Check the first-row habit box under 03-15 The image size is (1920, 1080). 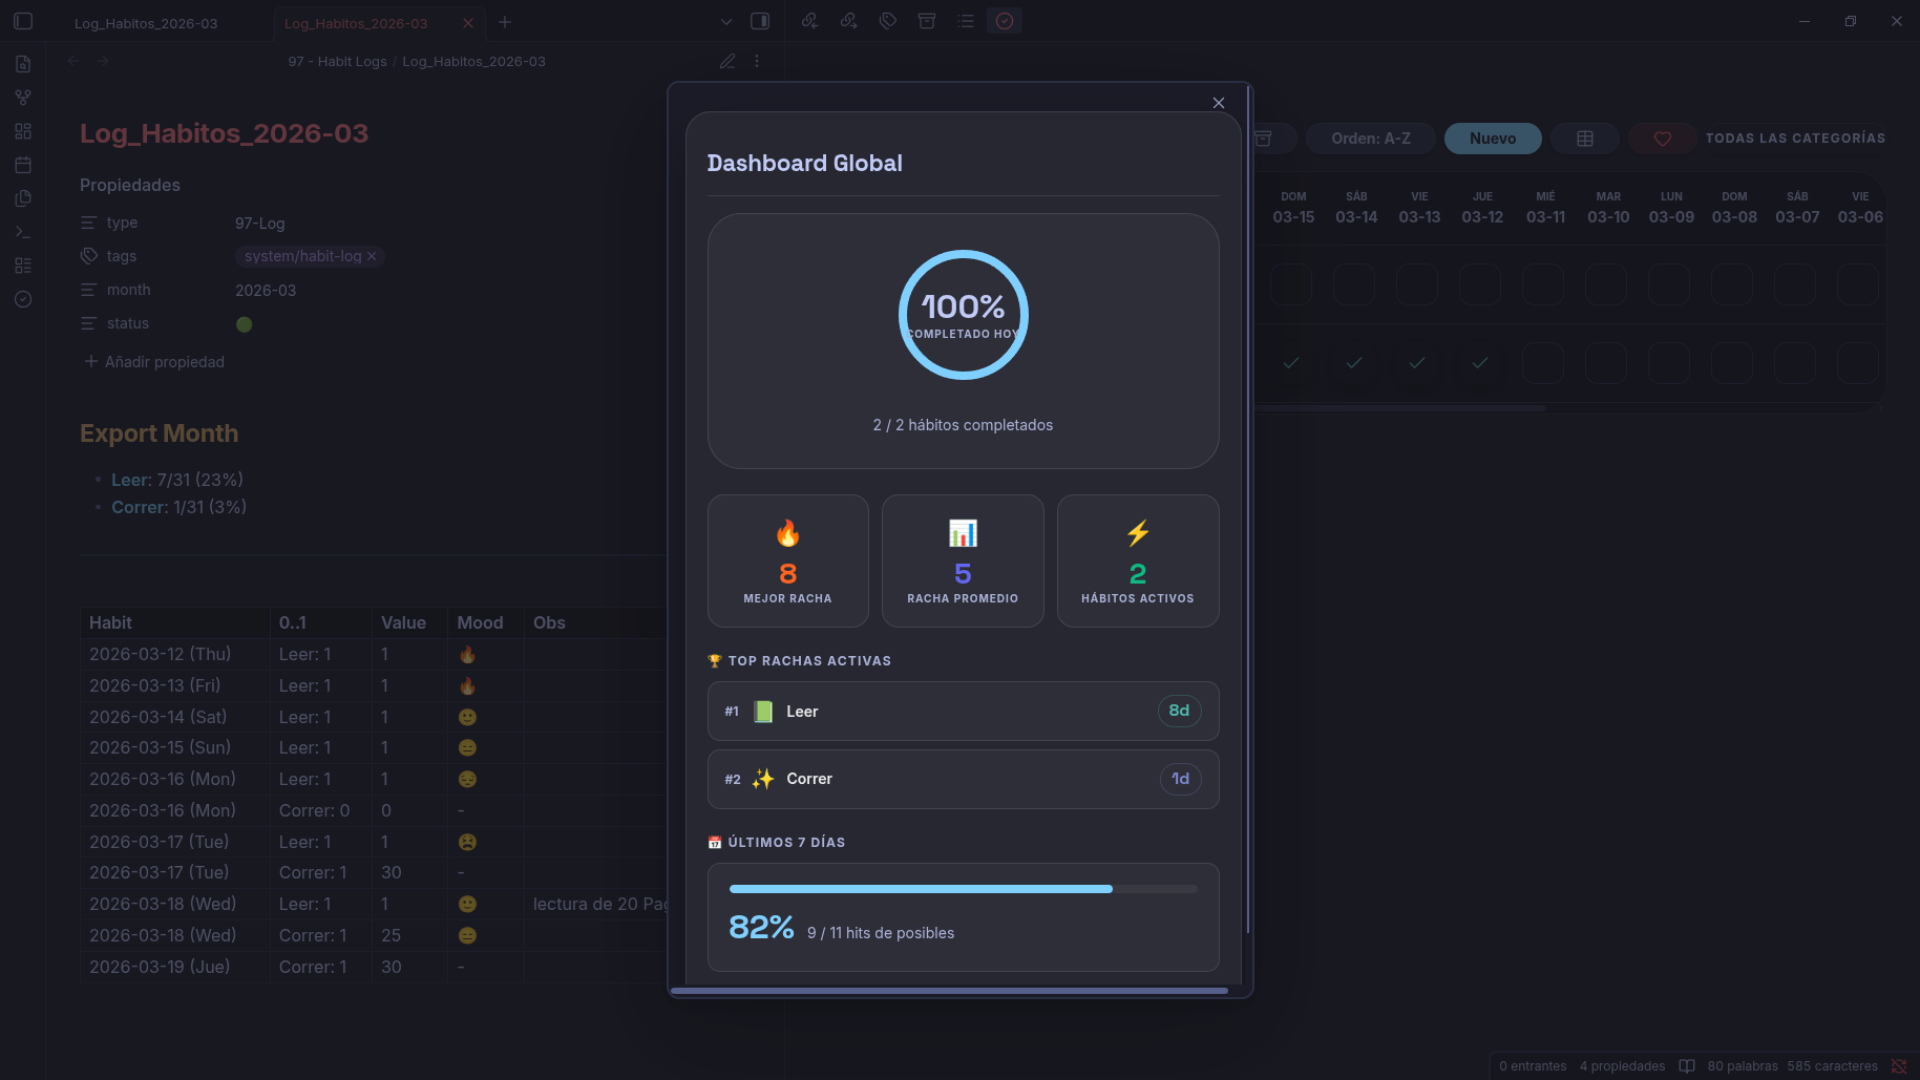[1291, 285]
